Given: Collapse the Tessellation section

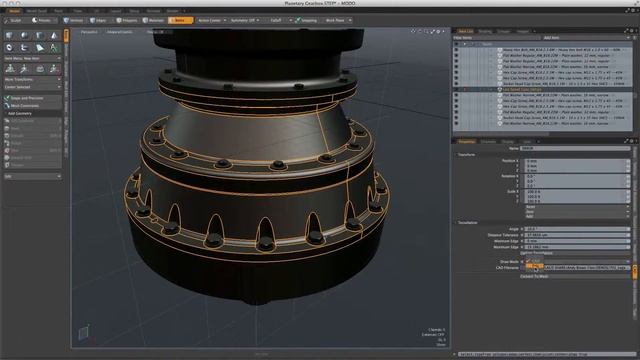Looking at the screenshot, I should click(456, 223).
